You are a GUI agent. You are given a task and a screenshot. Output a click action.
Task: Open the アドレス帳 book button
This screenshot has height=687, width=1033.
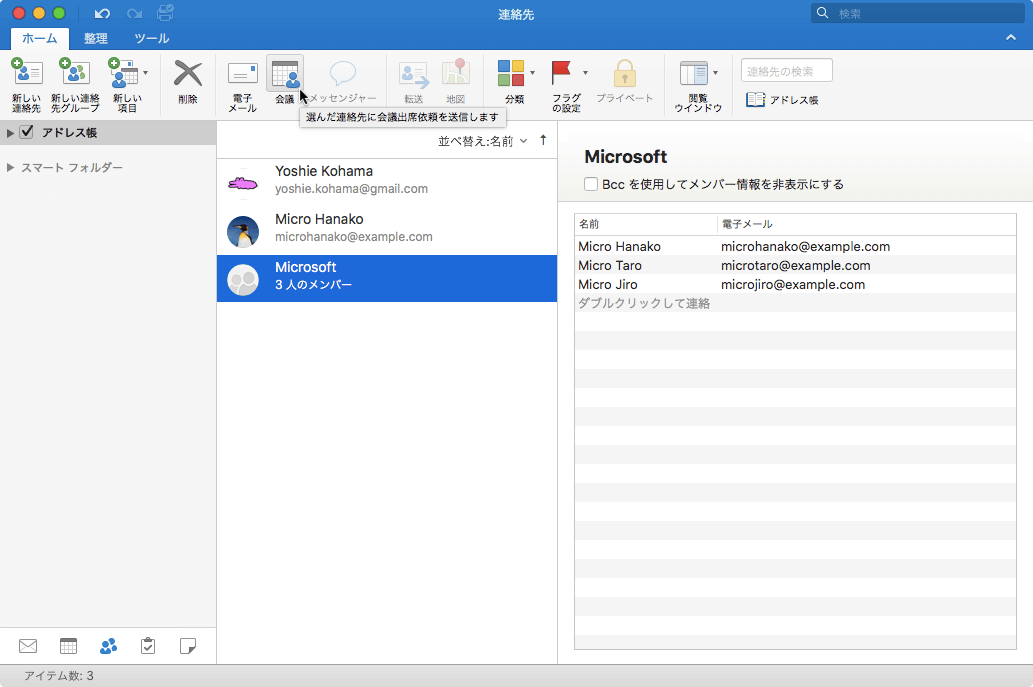pos(782,99)
